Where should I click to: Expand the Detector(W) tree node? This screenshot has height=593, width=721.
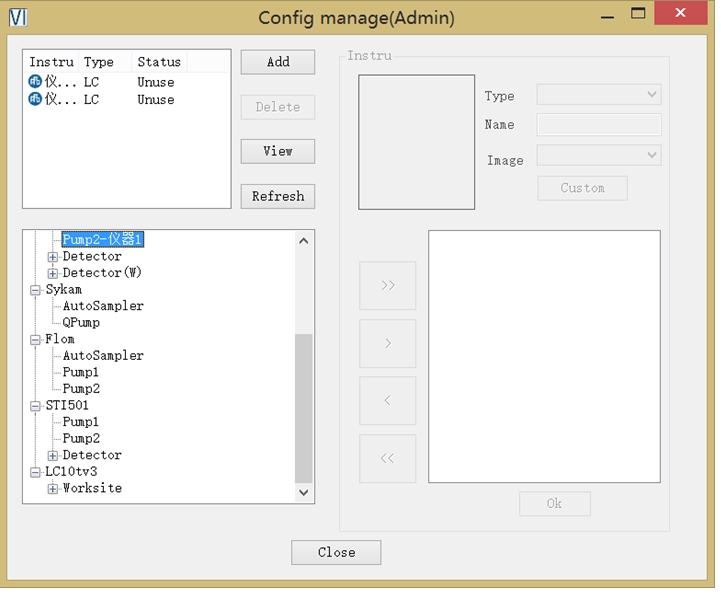pos(53,273)
